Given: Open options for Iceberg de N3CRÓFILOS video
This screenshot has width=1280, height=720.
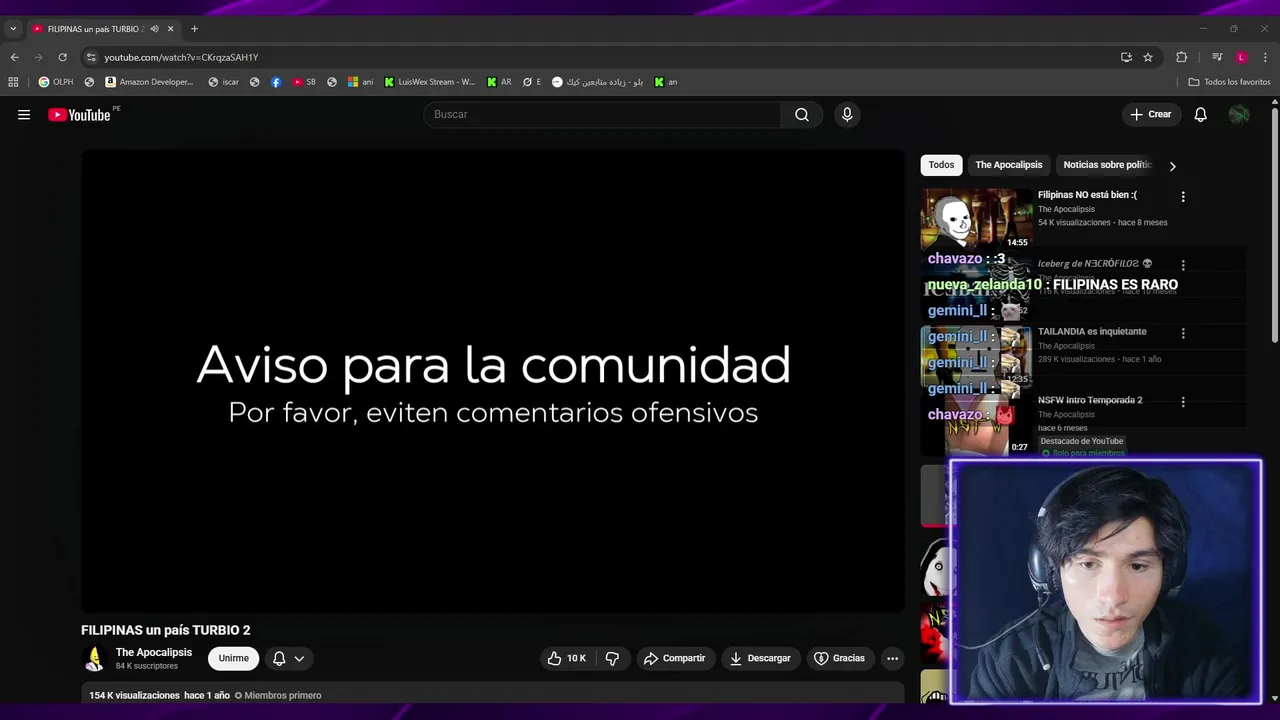Looking at the screenshot, I should click(x=1183, y=266).
